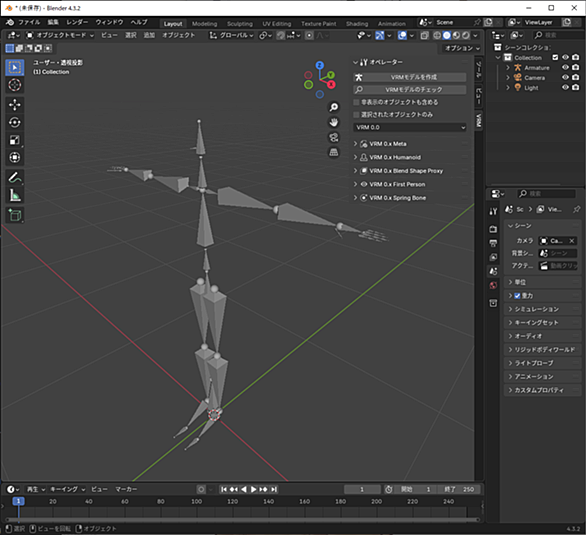Toggle X-ray display in viewport header
586x535 pixels.
[x=425, y=35]
